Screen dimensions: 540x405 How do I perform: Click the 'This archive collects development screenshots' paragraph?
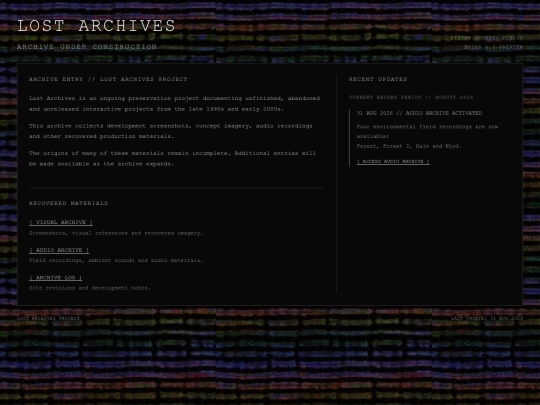pos(171,131)
